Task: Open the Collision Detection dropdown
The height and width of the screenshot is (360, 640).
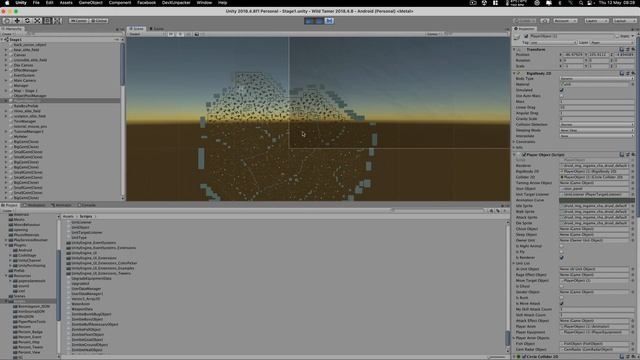Action: point(597,124)
